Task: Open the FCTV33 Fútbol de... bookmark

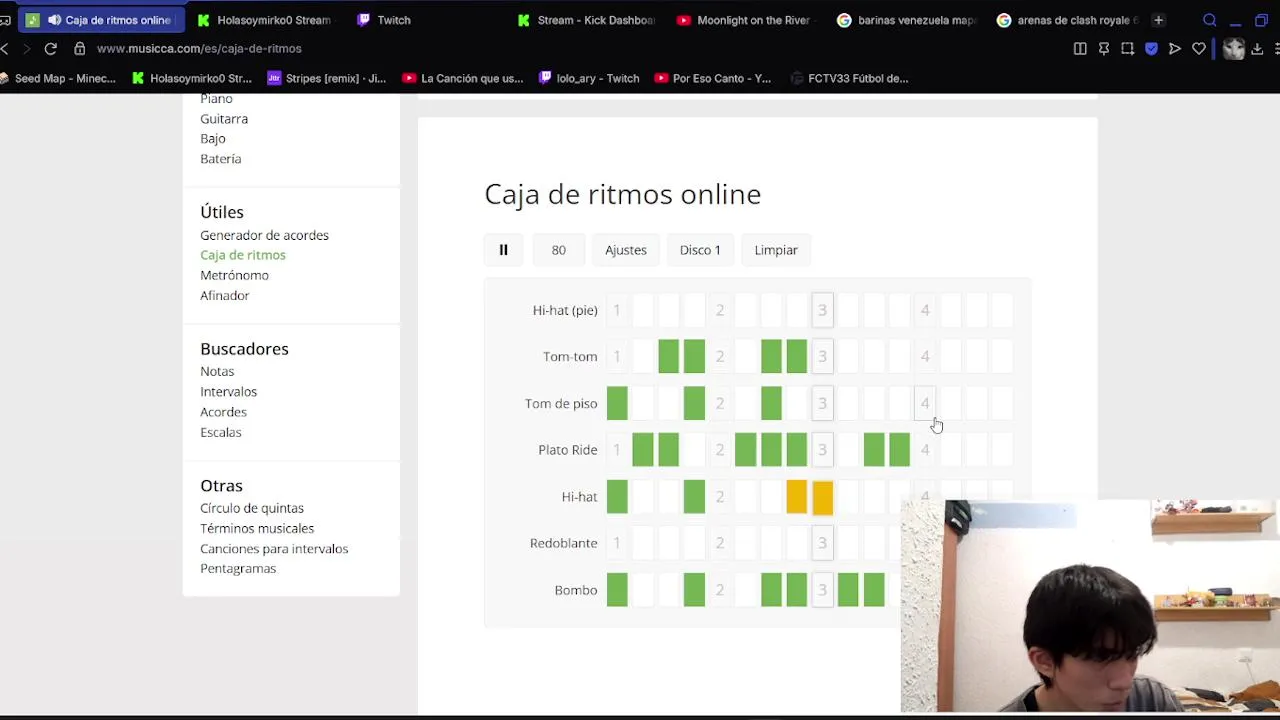Action: [x=848, y=78]
